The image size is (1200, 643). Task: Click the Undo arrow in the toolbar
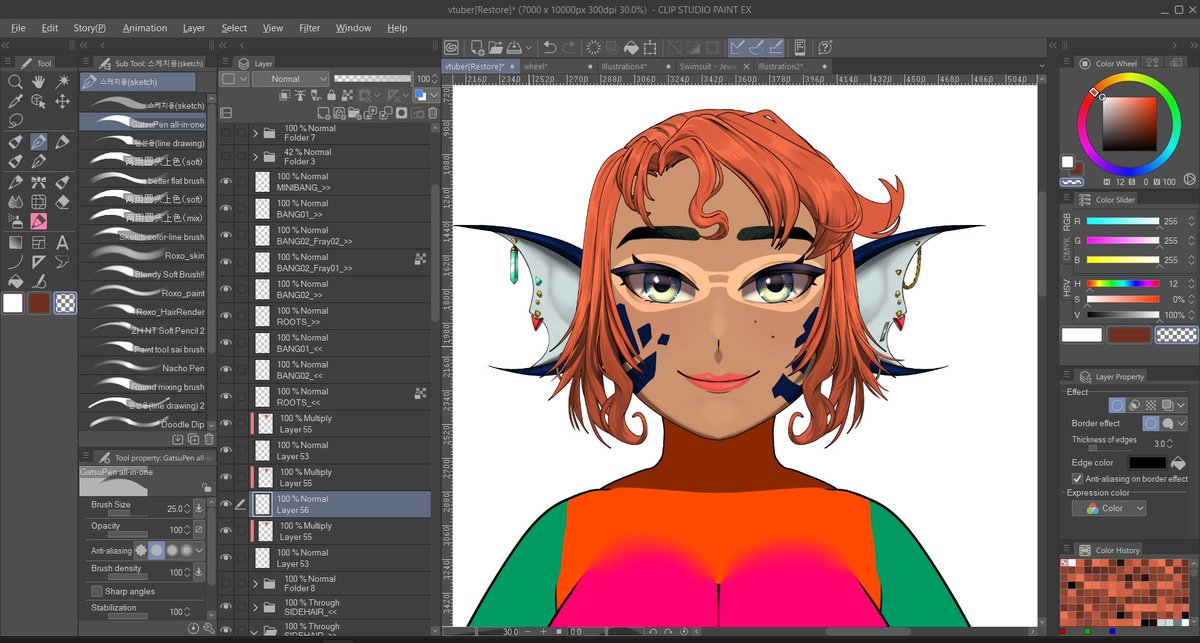[x=550, y=47]
